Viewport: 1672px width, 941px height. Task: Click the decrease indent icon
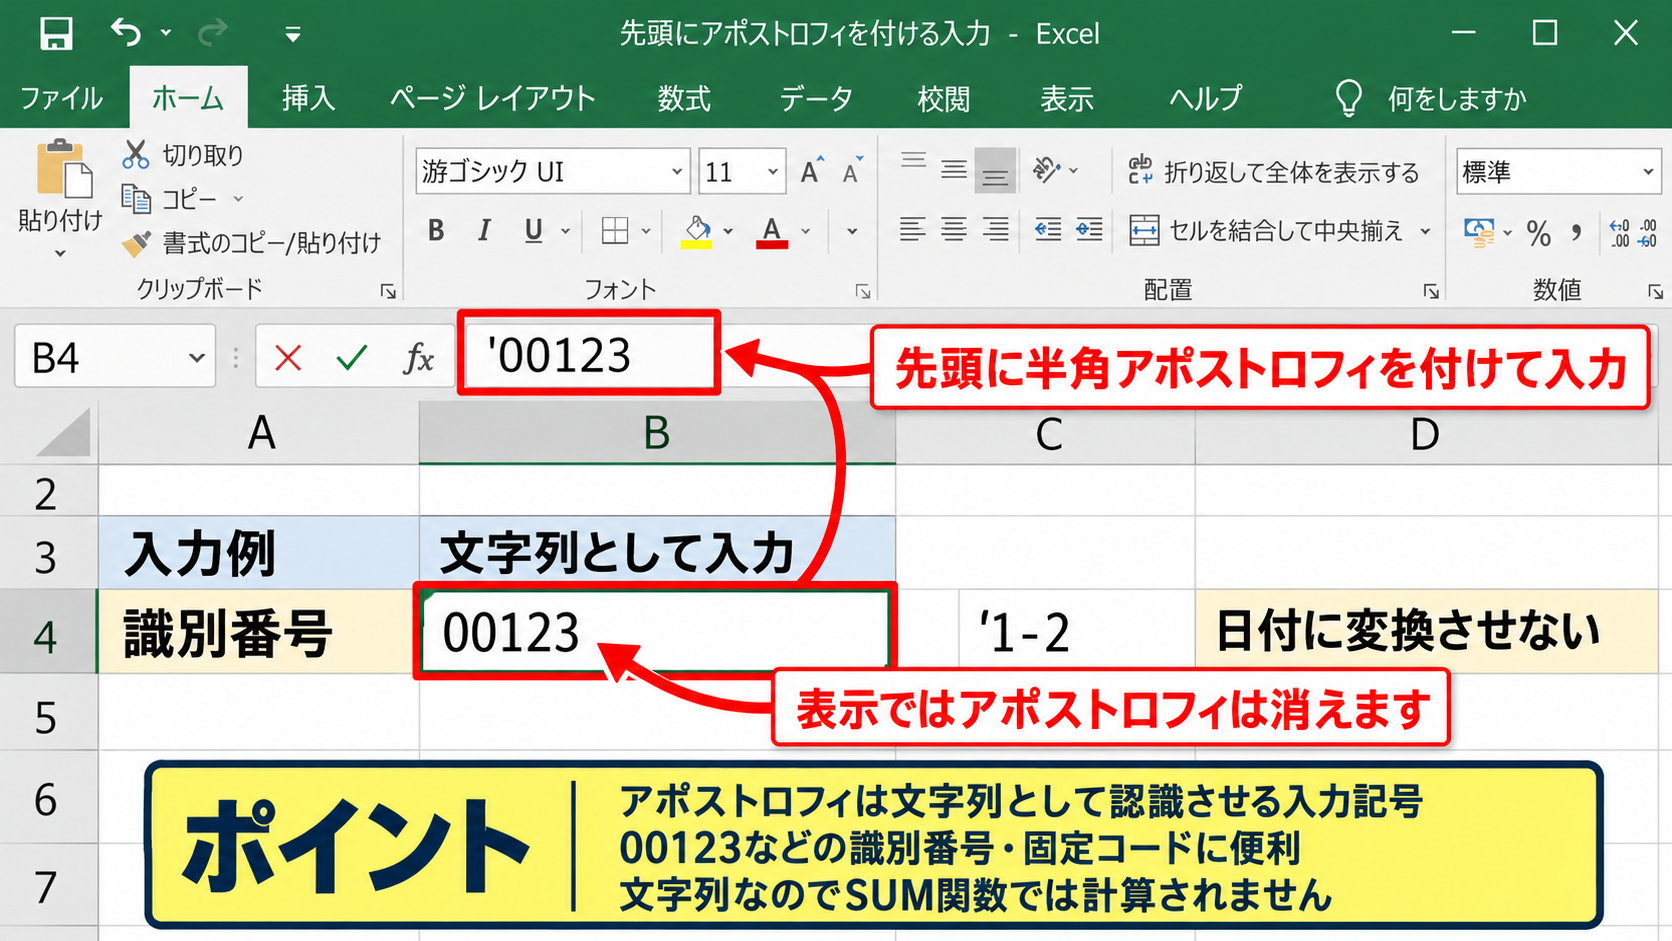[x=1048, y=231]
